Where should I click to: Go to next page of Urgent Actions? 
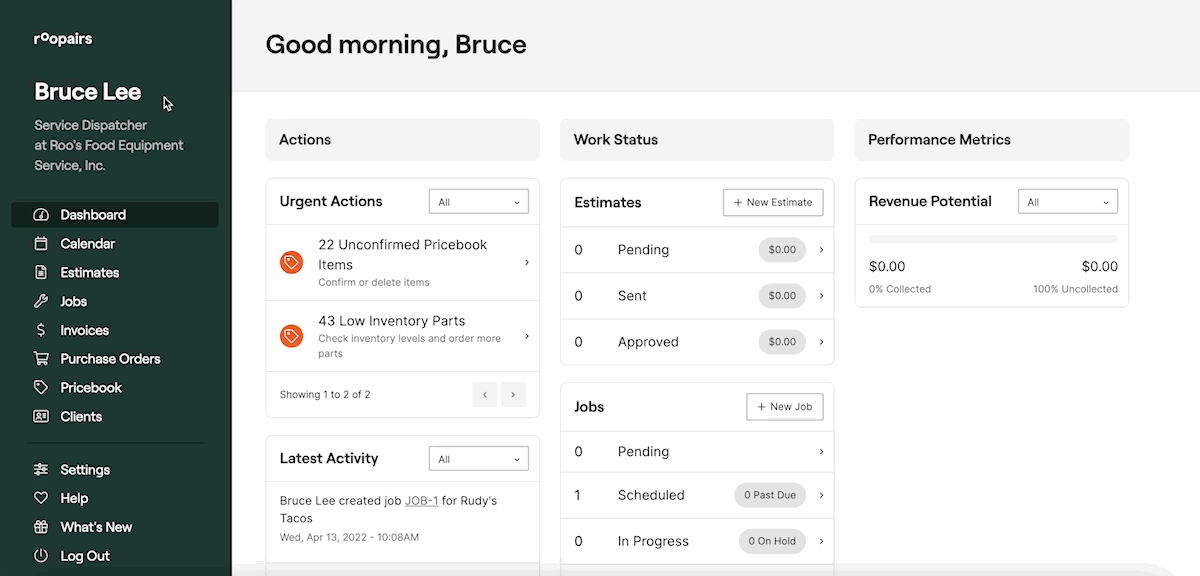coord(513,395)
